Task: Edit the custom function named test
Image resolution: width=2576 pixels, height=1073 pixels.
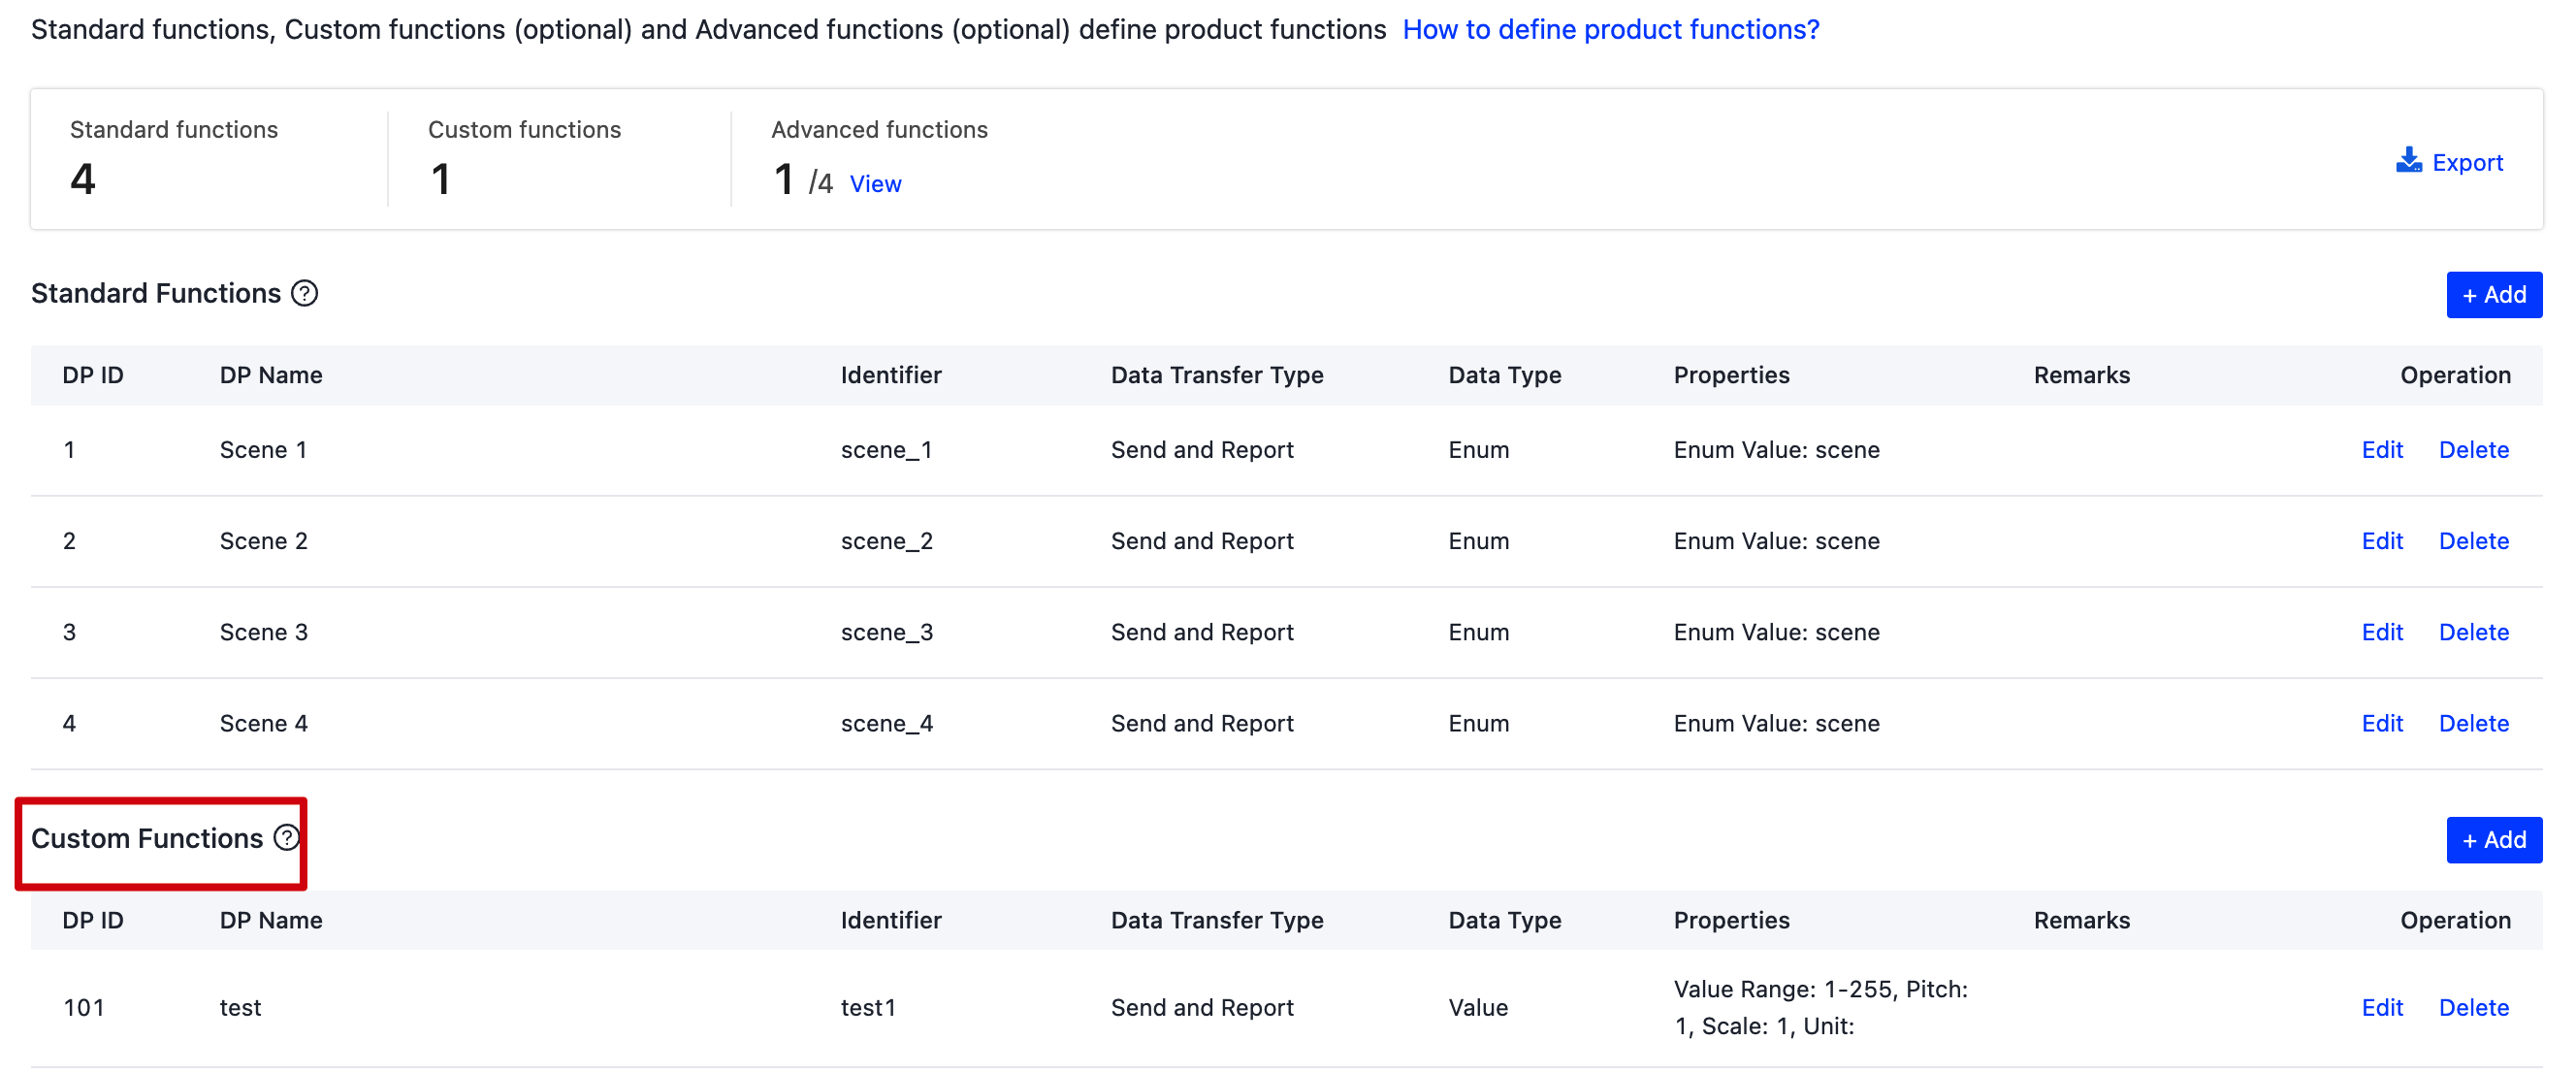Action: (x=2382, y=1007)
